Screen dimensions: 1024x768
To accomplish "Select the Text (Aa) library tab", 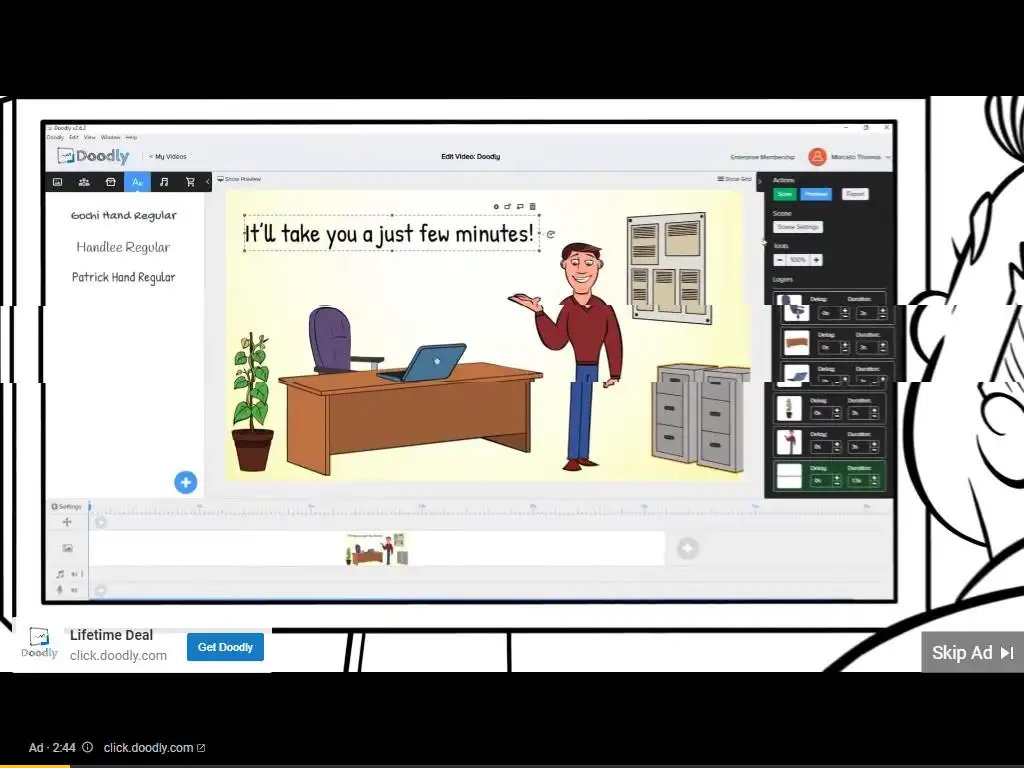I will pos(137,182).
